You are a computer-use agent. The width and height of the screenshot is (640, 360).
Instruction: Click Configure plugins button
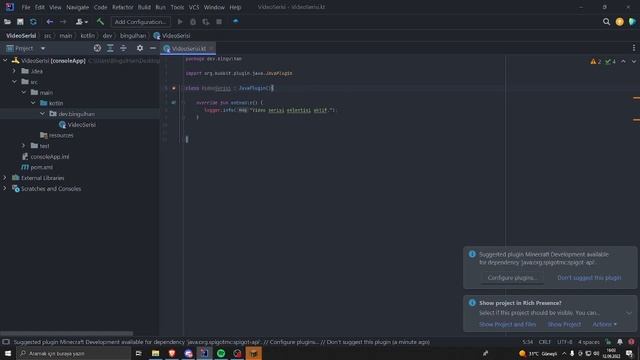512,278
